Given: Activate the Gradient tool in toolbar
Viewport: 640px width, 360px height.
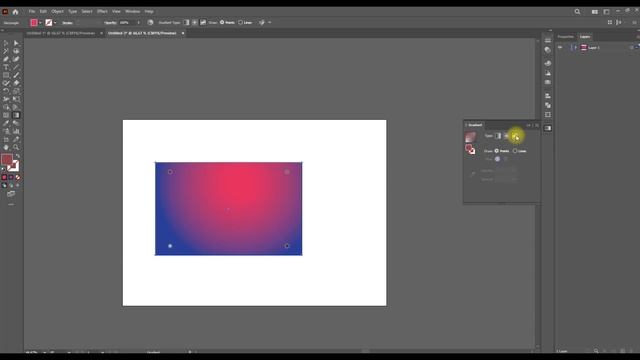Looking at the screenshot, I should (16, 115).
